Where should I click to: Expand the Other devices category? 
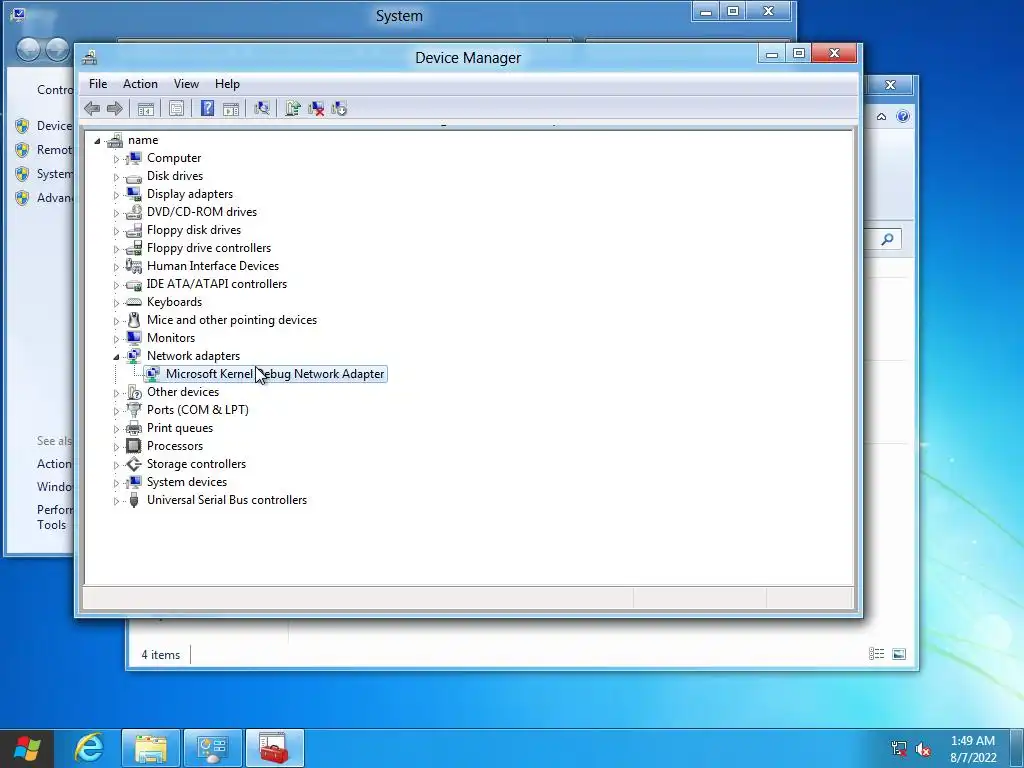tap(116, 393)
